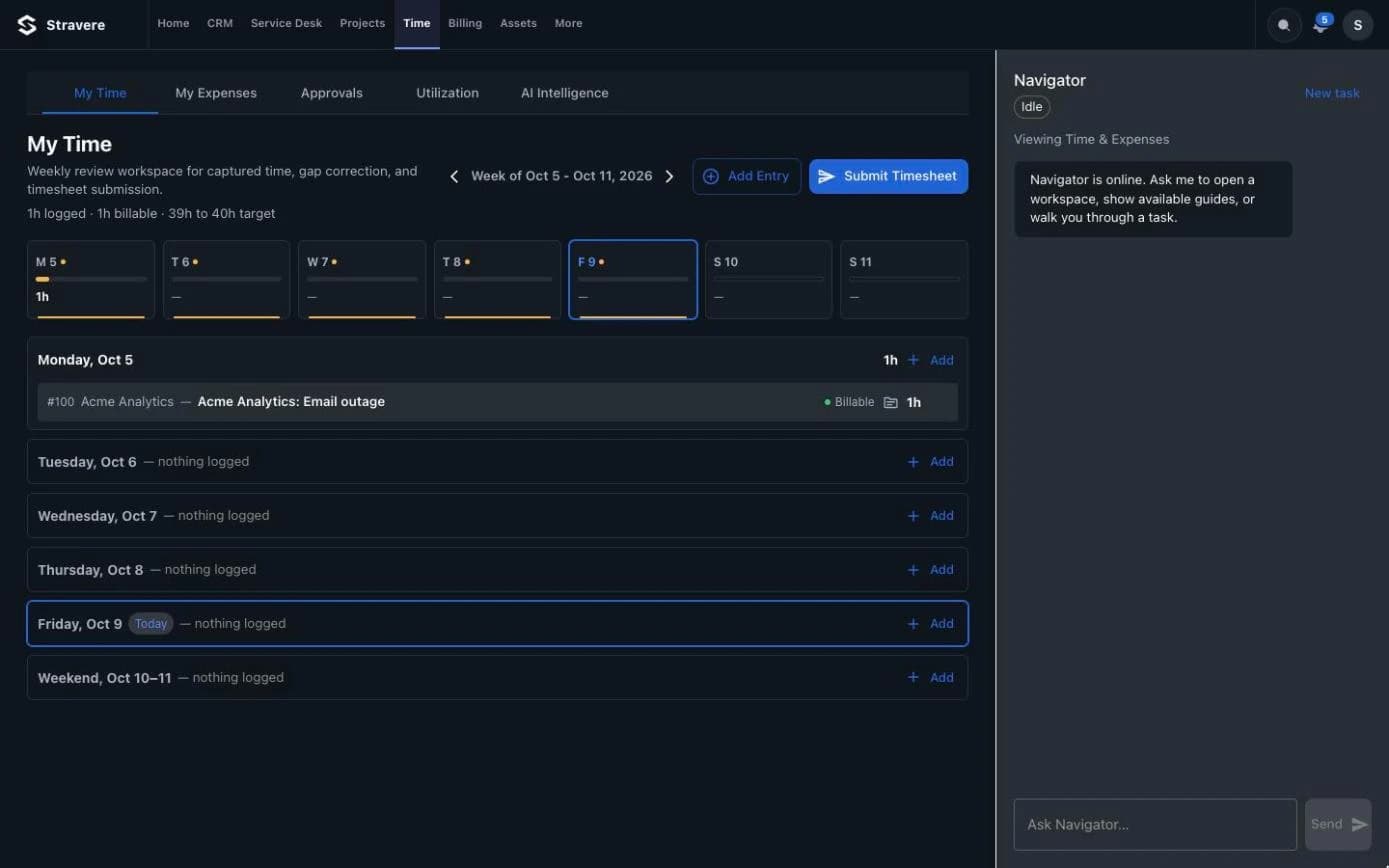Click the Stravere logo icon
Screen dimensions: 1389x868
coord(27,25)
